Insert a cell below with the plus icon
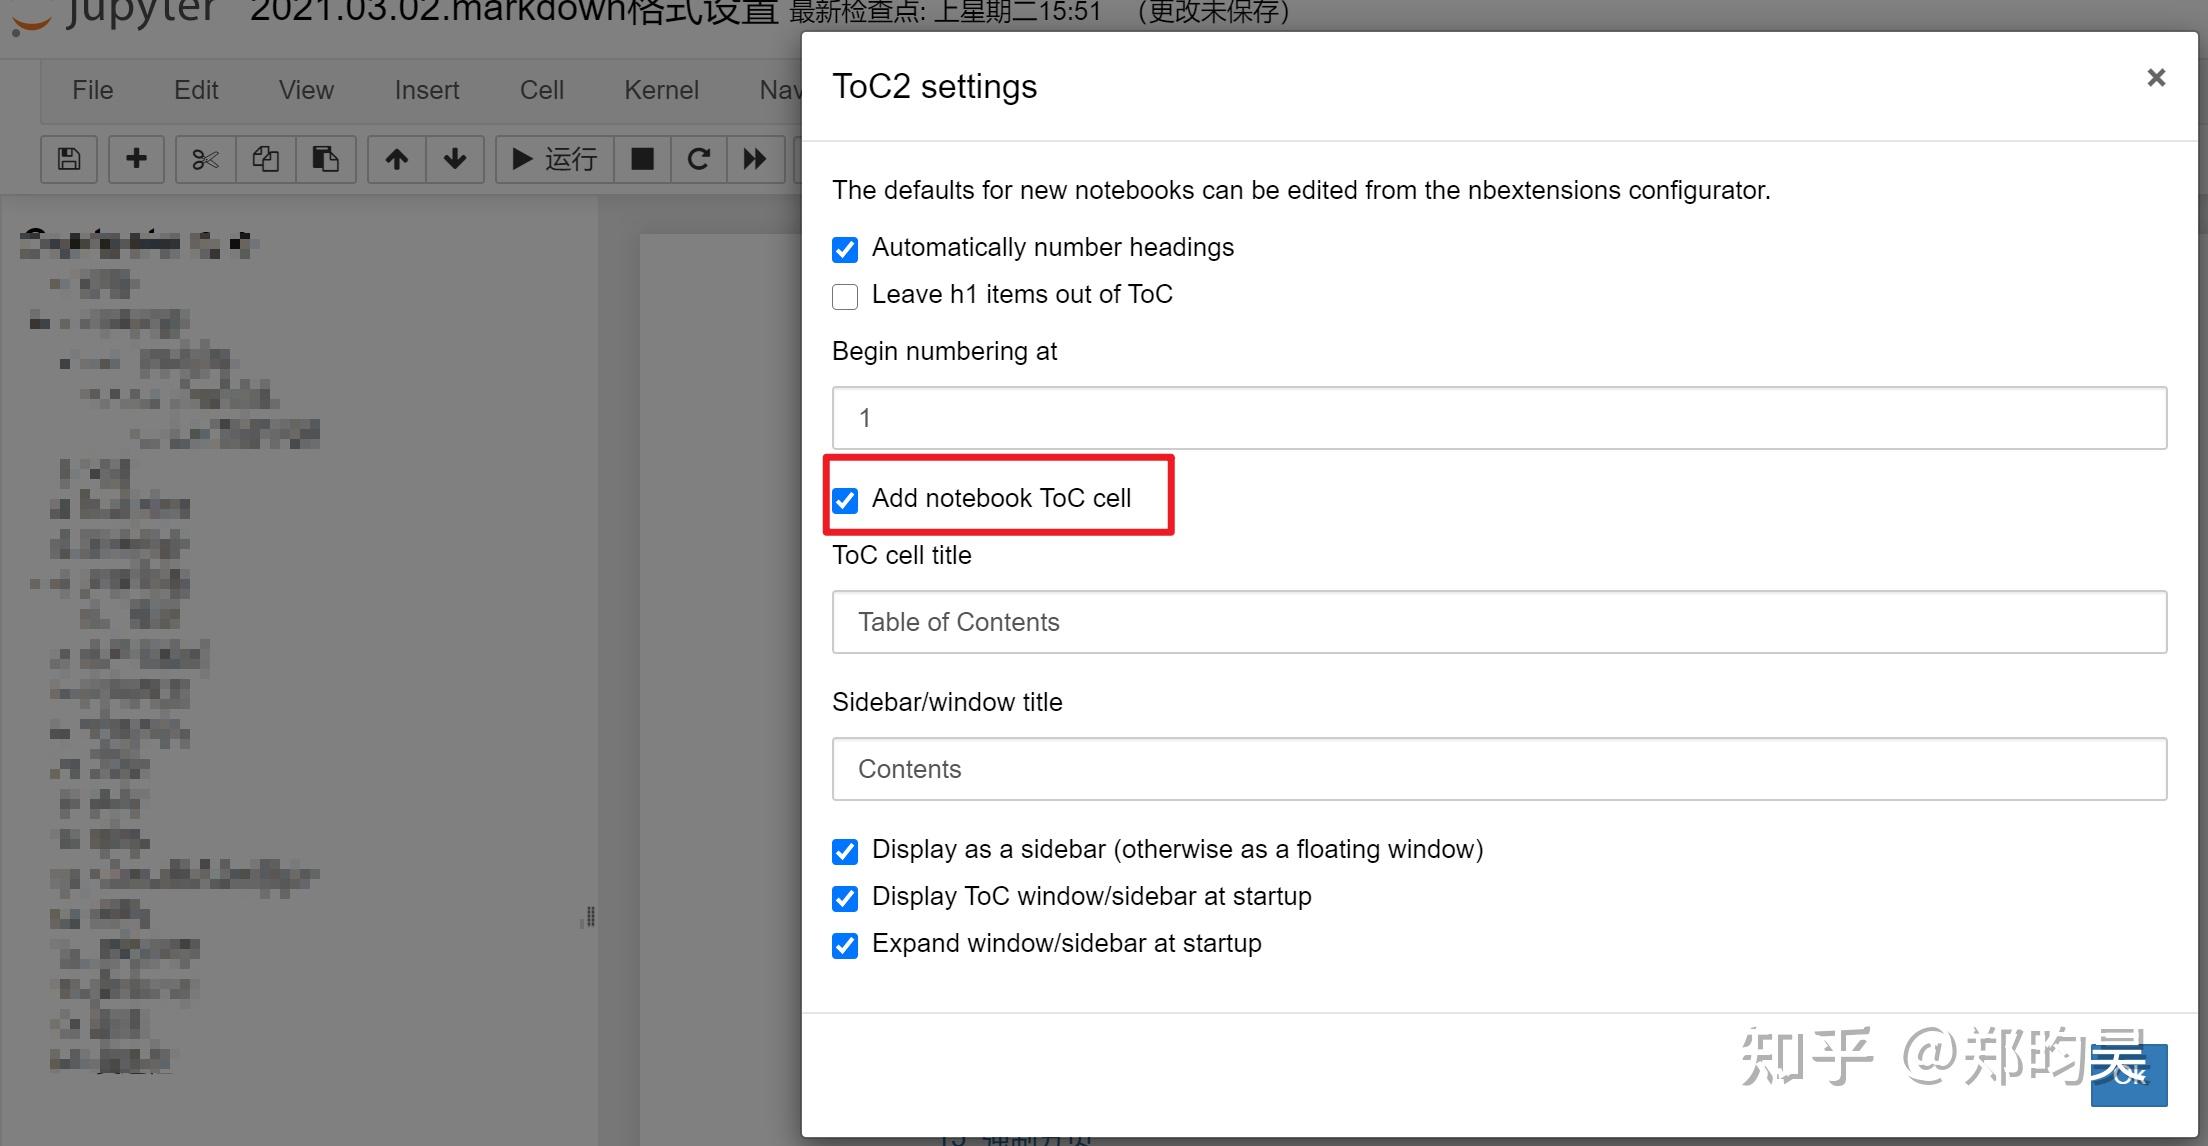2208x1146 pixels. coord(137,159)
